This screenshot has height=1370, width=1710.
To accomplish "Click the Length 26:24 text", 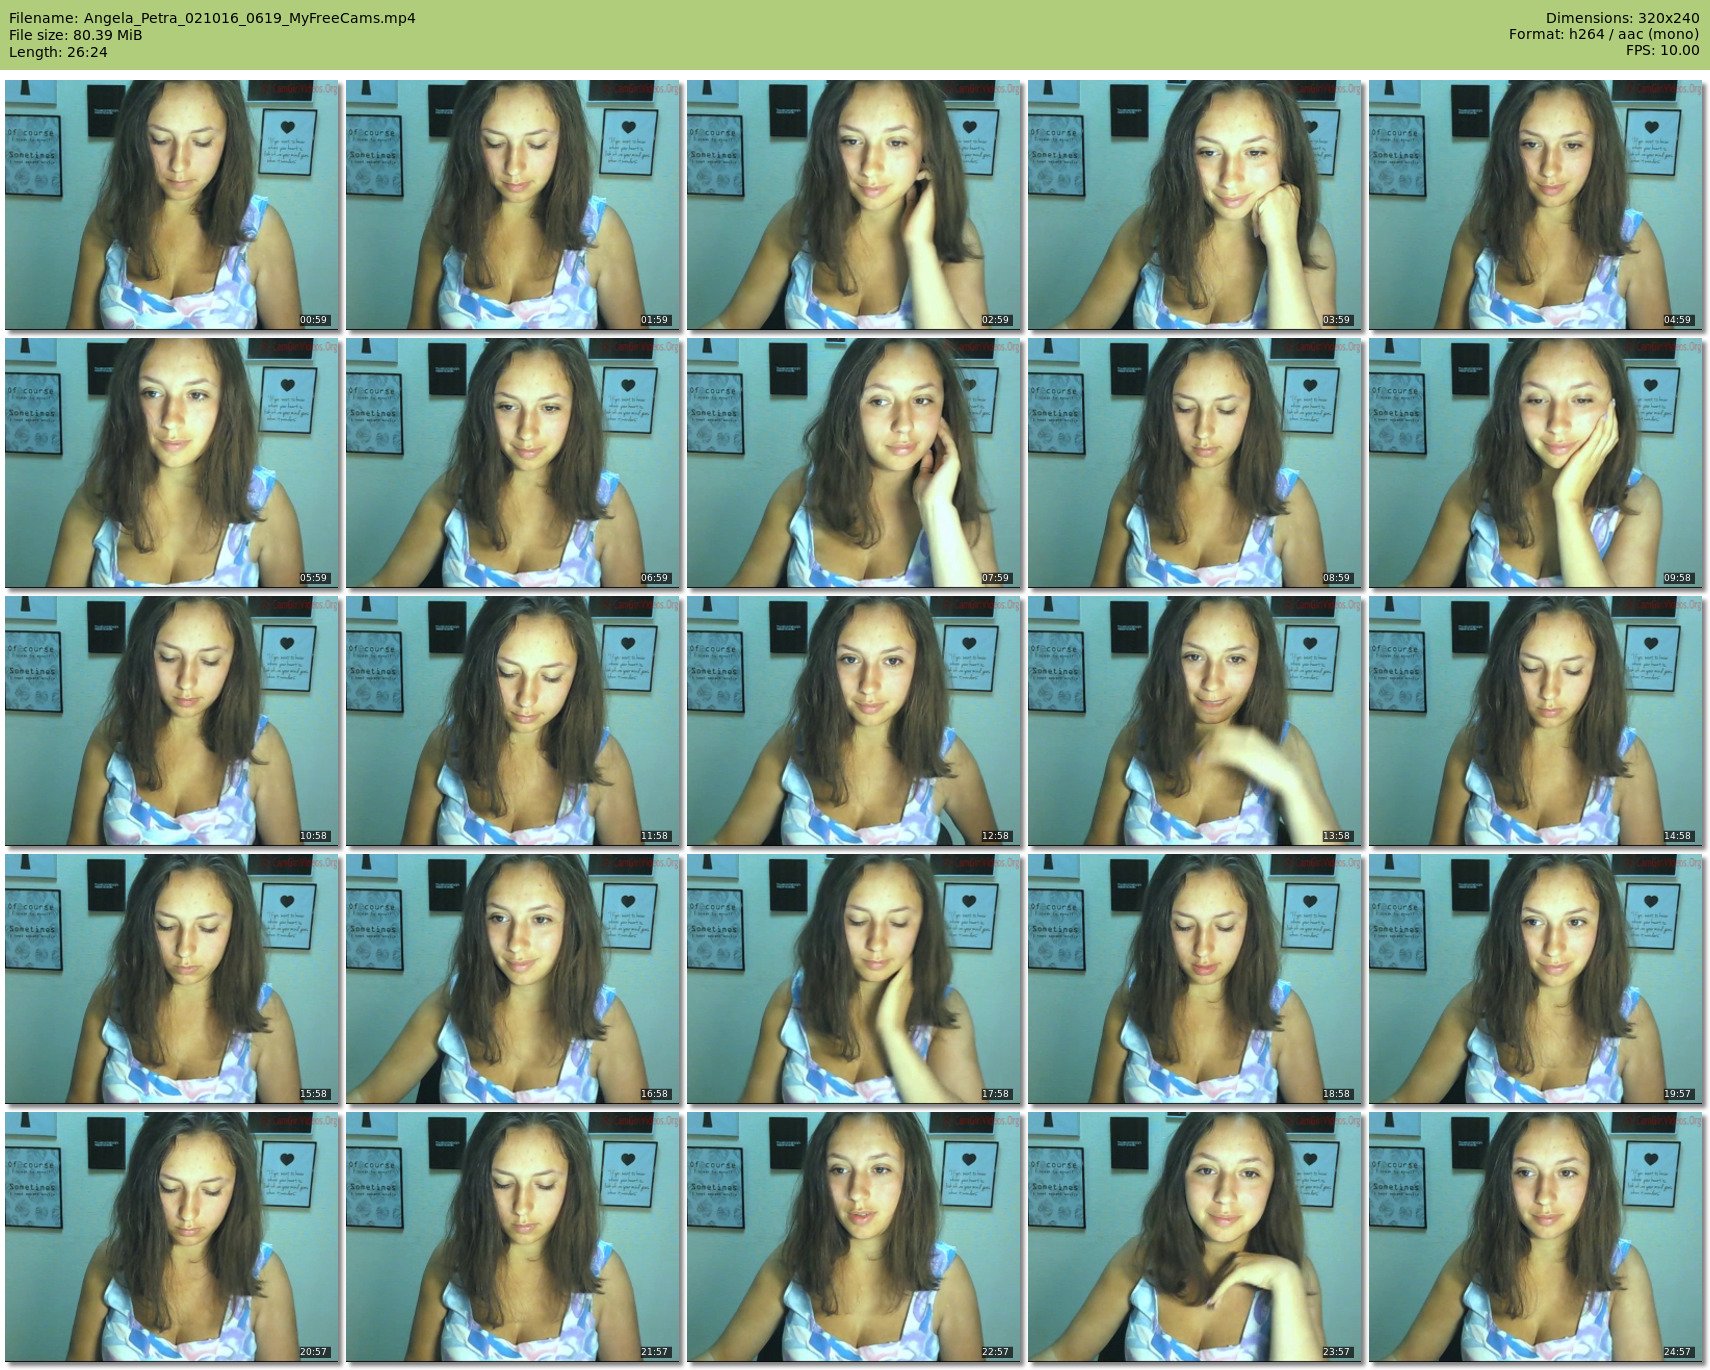I will coord(58,52).
